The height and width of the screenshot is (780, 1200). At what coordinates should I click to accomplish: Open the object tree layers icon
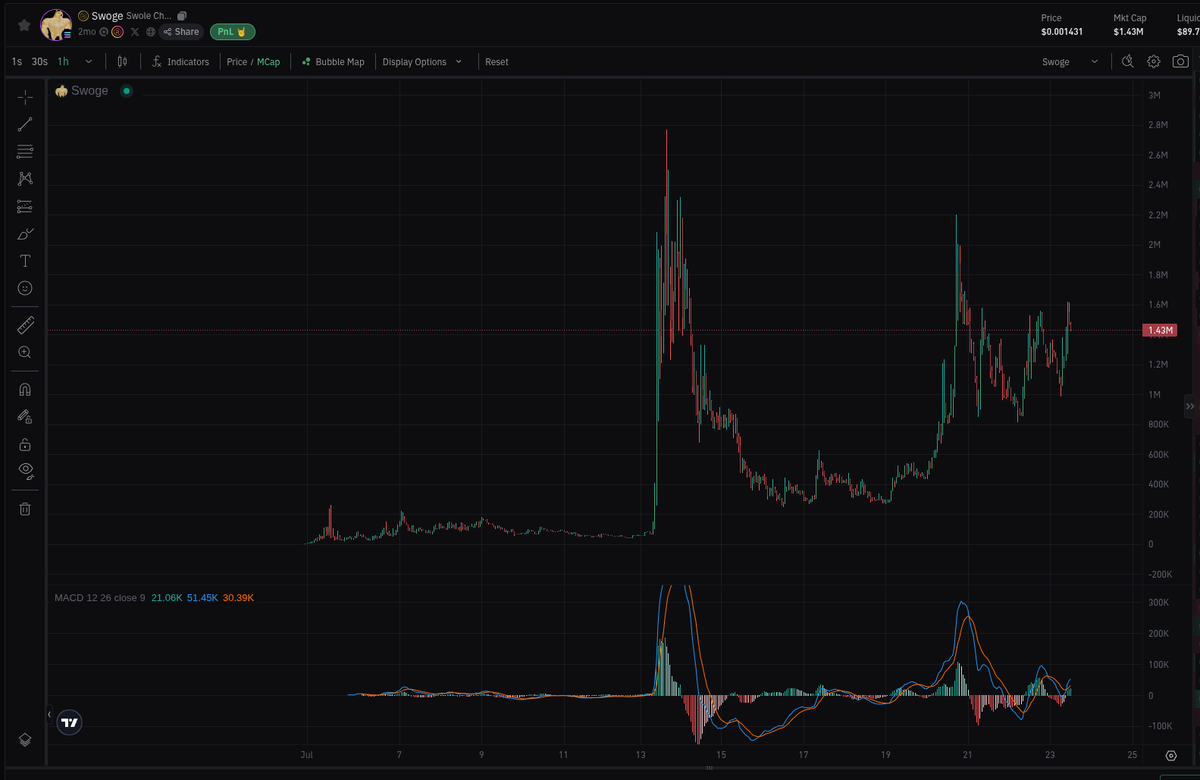[x=26, y=739]
